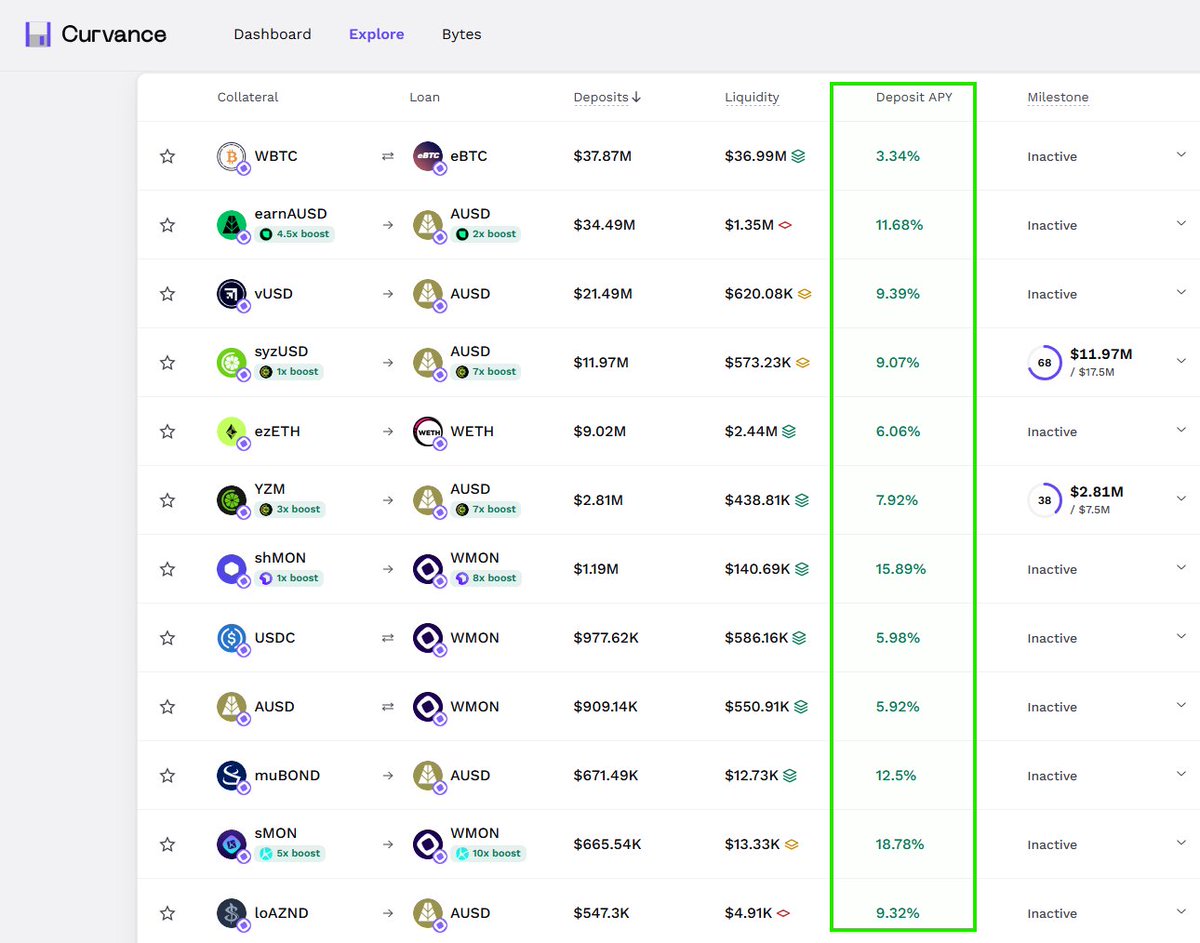Click the Curvance logo
Image resolution: width=1200 pixels, height=943 pixels.
96,34
